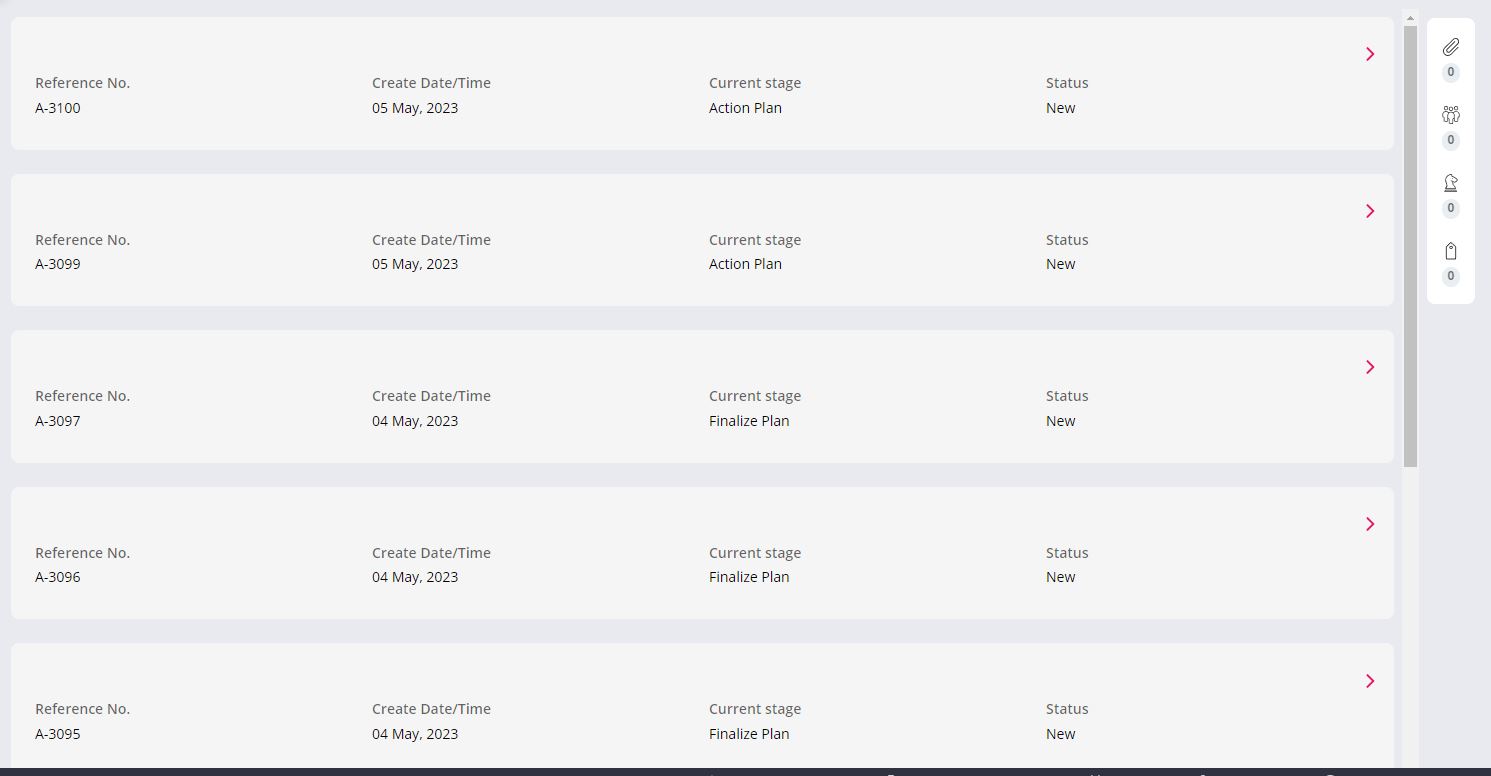
Task: Expand record A-3100 with its chevron
Action: 1370,54
